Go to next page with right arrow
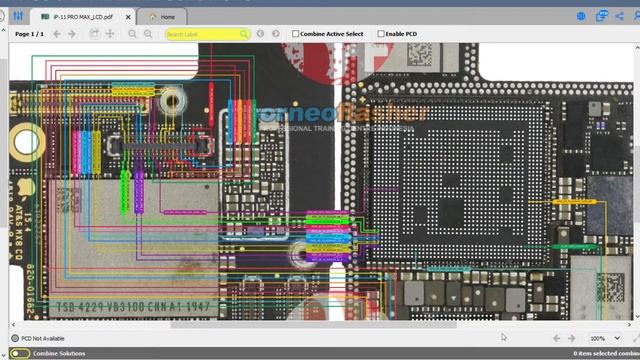640x360 pixels. coord(72,34)
